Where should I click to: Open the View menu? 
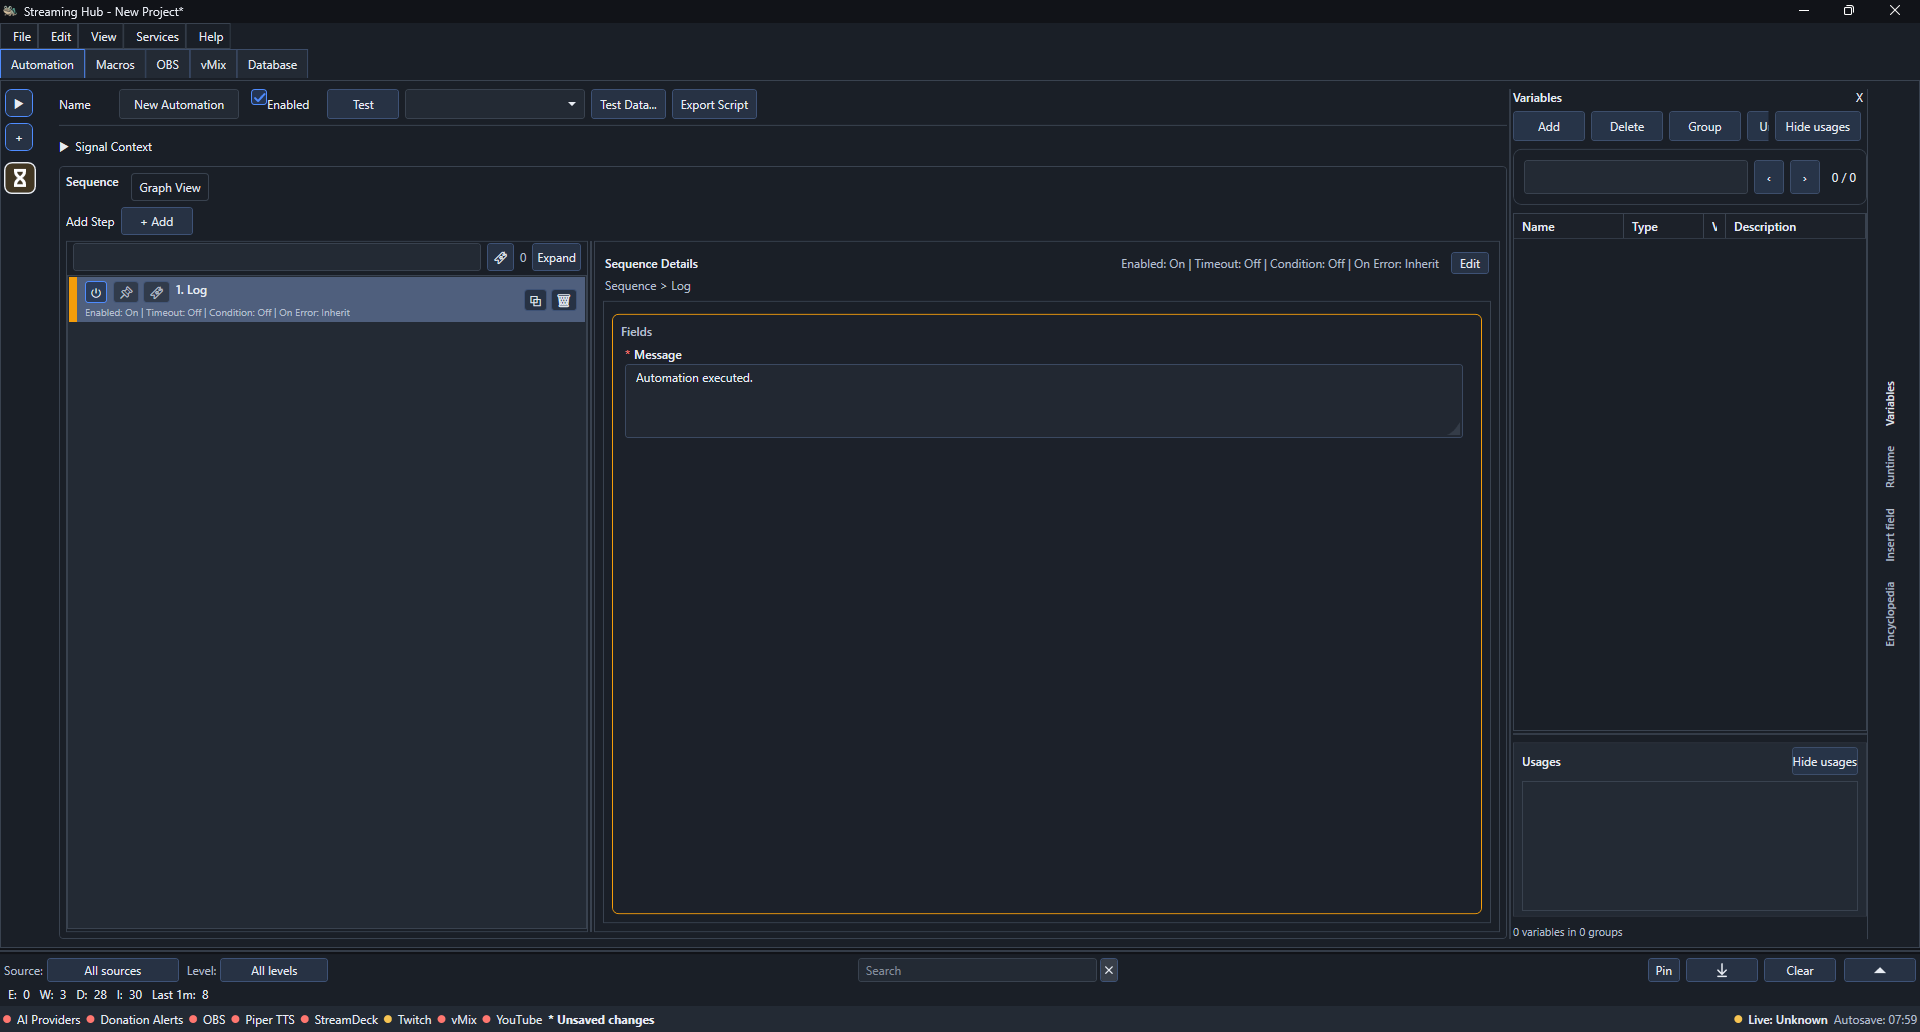pyautogui.click(x=104, y=36)
